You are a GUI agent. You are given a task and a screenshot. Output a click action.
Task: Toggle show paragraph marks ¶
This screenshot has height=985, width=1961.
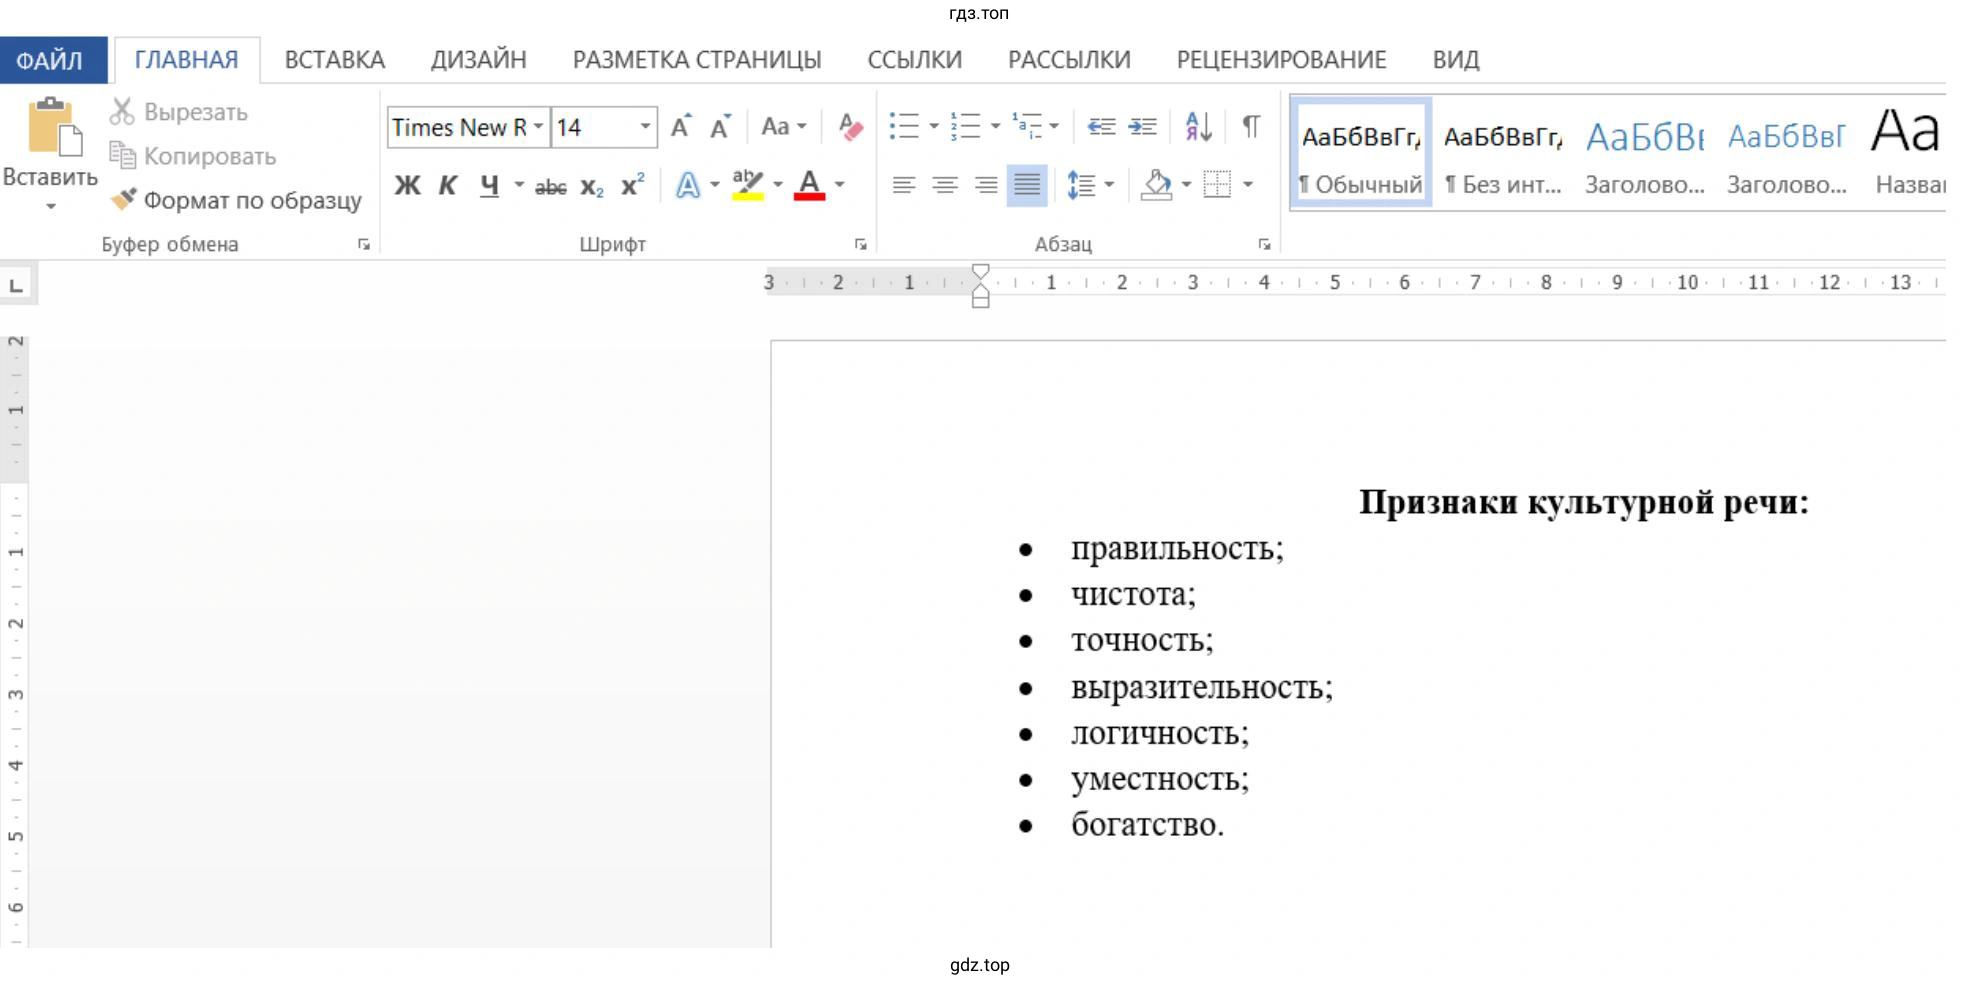pos(1251,126)
